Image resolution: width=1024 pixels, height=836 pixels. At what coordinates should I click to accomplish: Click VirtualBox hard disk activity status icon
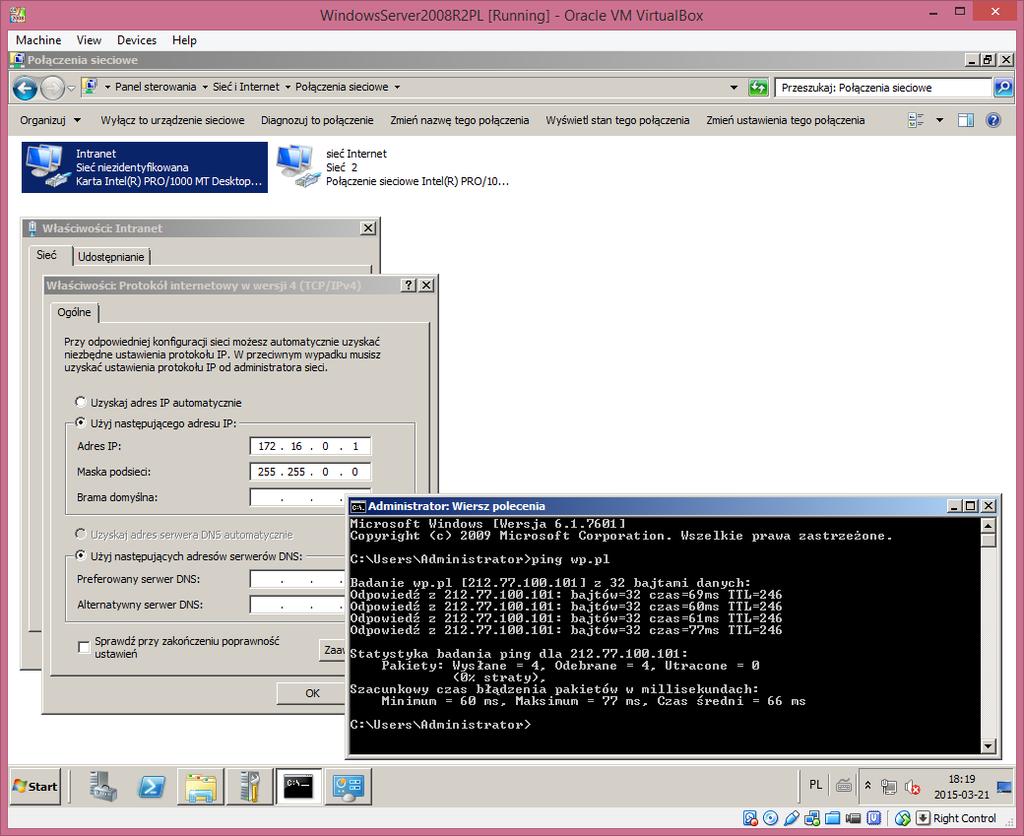(x=750, y=818)
